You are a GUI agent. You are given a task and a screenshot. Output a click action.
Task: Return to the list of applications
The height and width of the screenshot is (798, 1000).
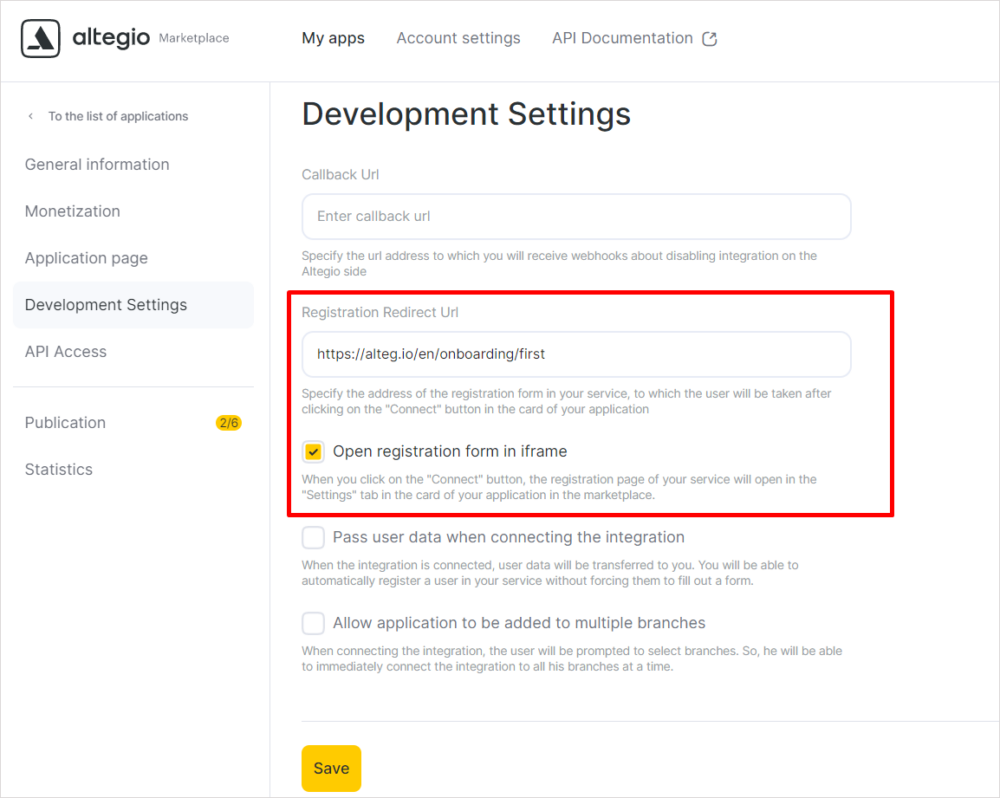pyautogui.click(x=118, y=116)
